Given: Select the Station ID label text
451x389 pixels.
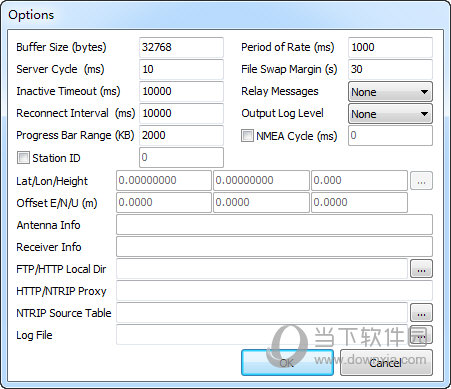Looking at the screenshot, I should 56,158.
